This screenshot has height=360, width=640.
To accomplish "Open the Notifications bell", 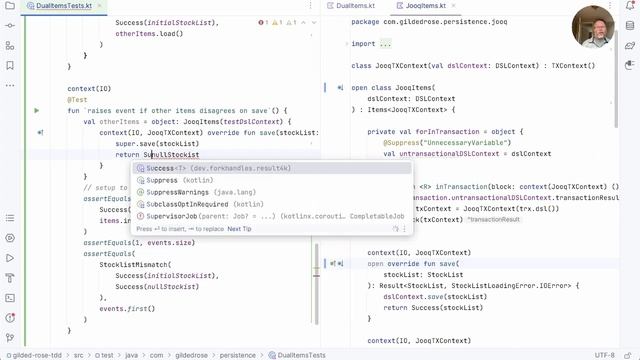I will pyautogui.click(x=630, y=6).
